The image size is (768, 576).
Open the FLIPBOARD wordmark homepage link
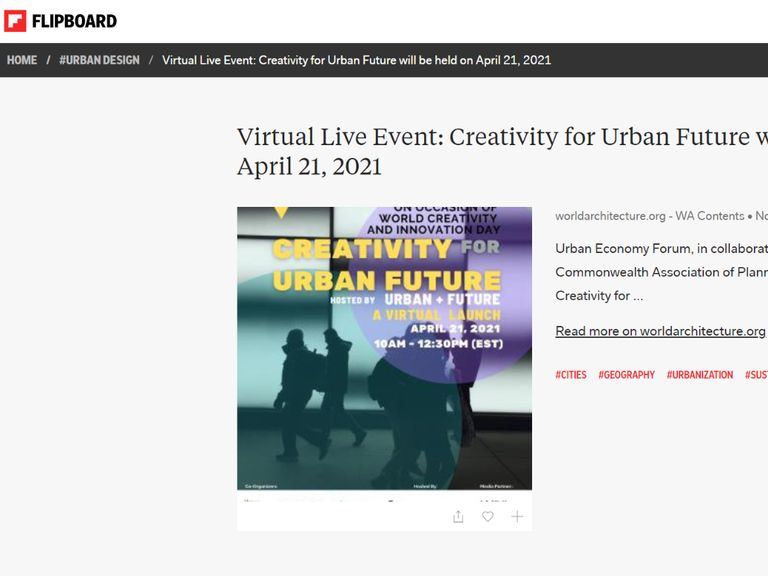74,21
